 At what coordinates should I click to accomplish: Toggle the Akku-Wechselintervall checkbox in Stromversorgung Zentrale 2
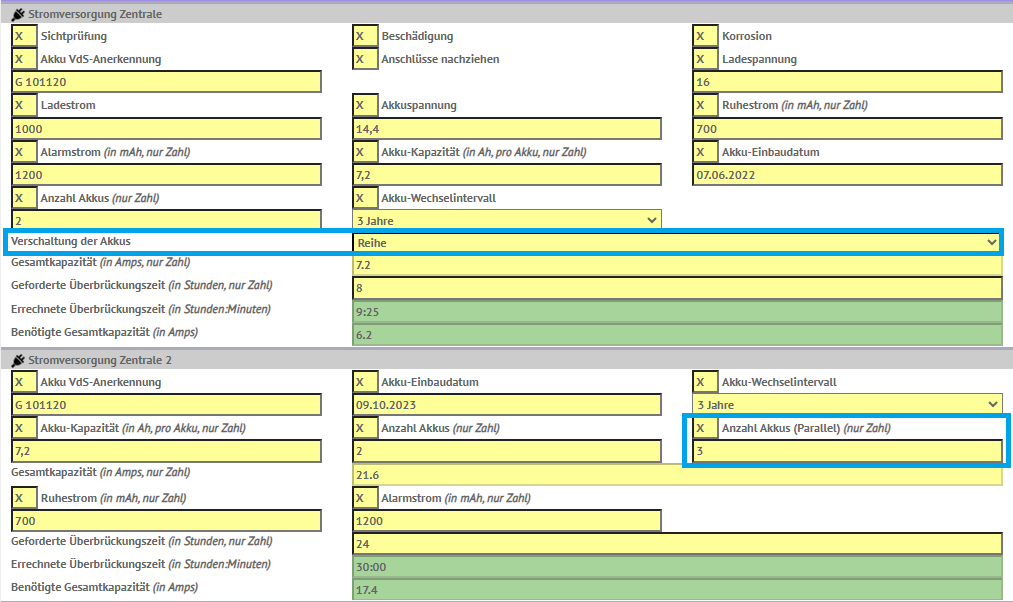[x=705, y=382]
